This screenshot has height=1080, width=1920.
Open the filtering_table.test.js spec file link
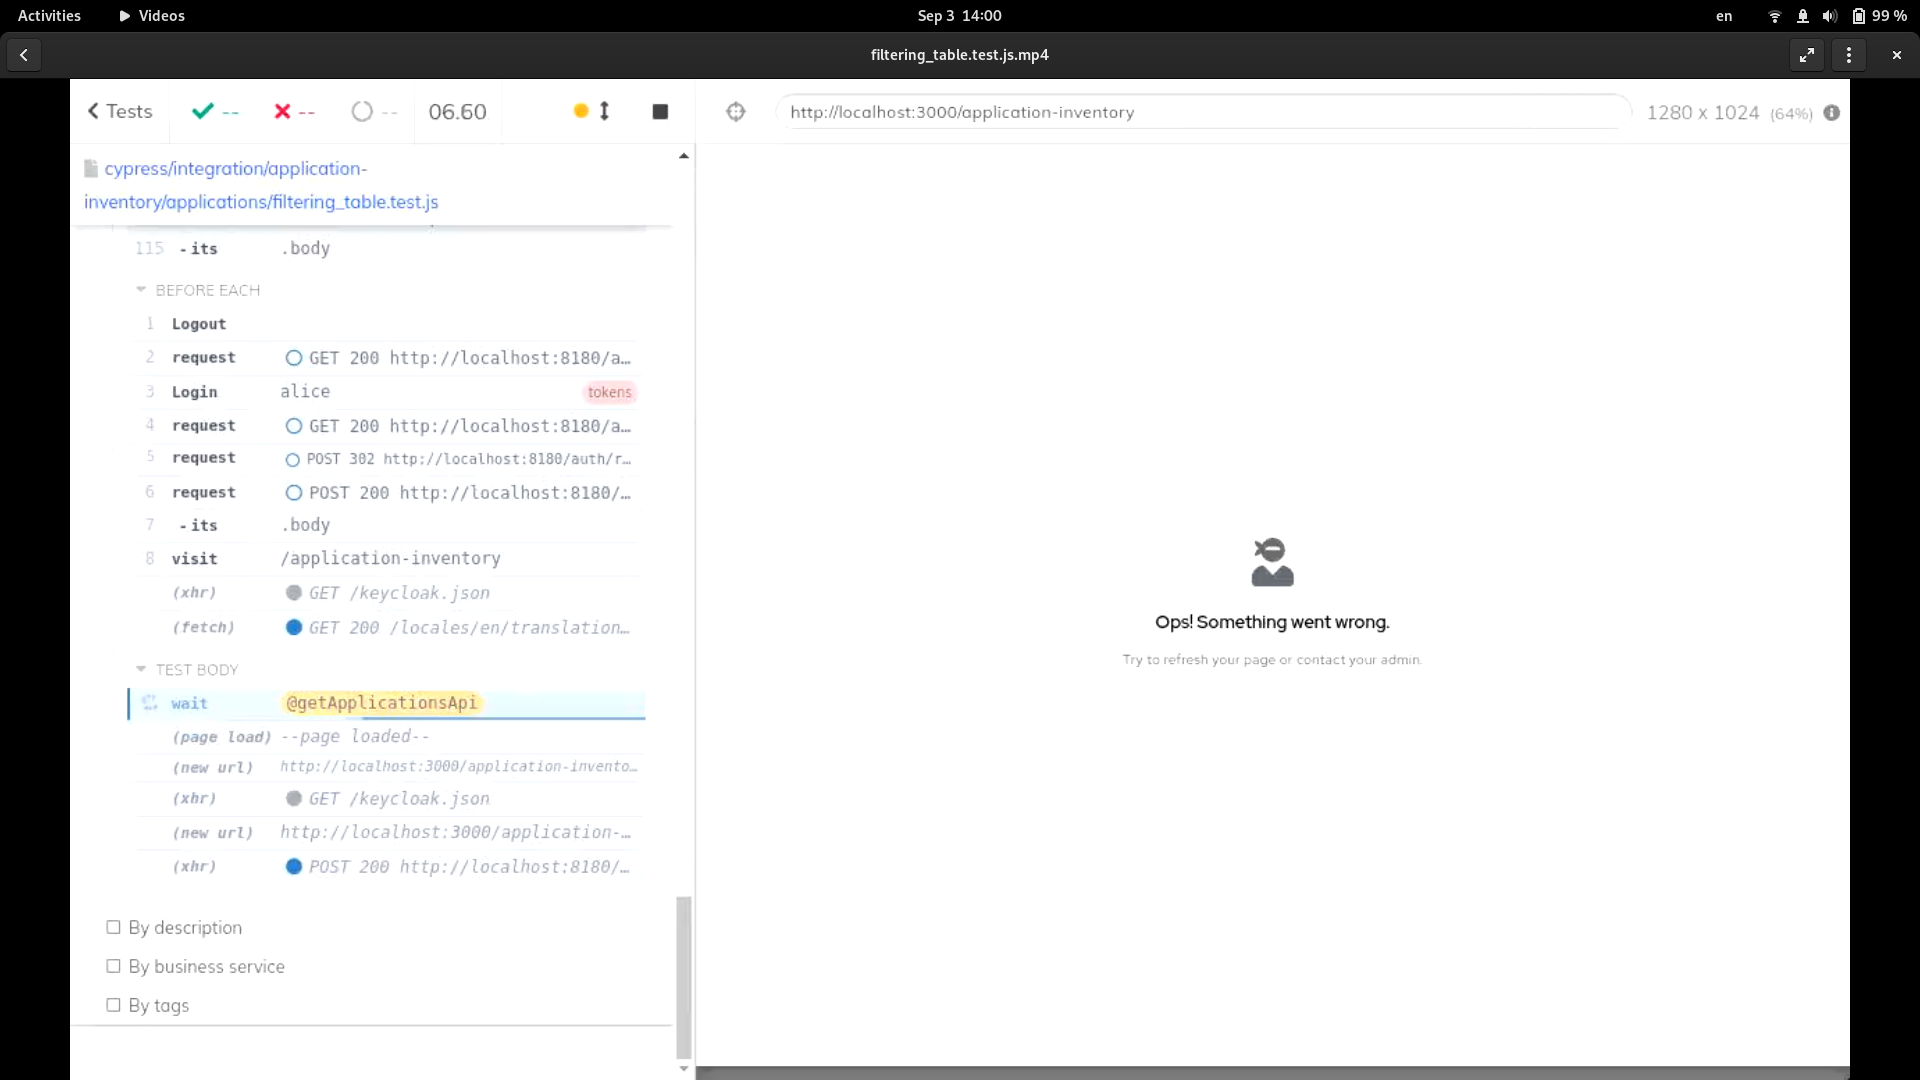pos(260,185)
